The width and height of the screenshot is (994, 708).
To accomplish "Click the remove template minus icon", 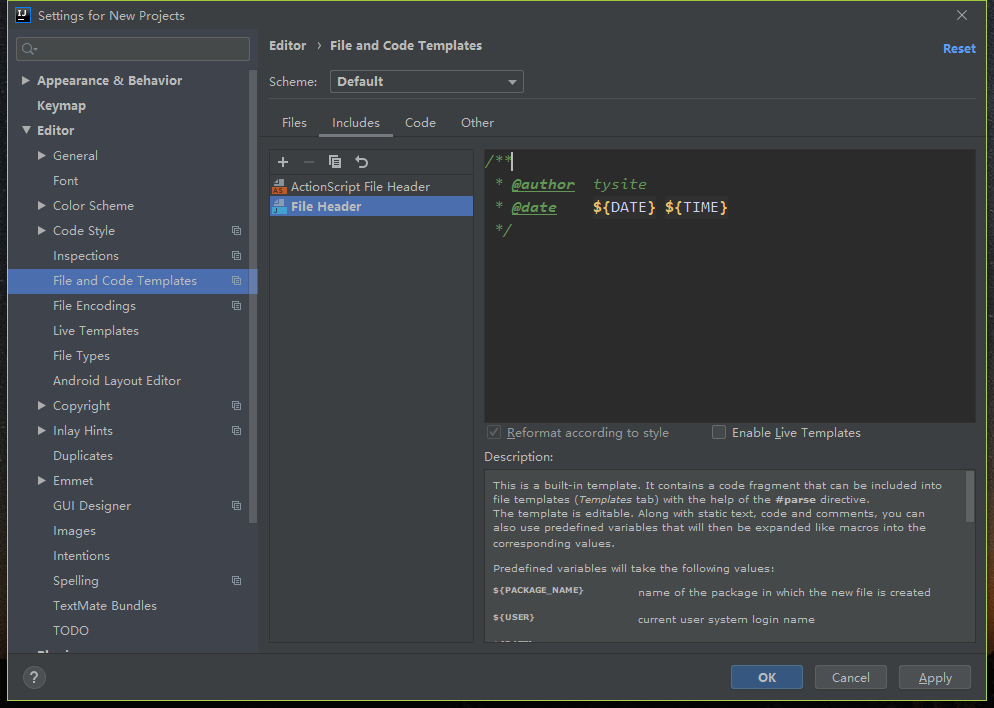I will tap(309, 162).
